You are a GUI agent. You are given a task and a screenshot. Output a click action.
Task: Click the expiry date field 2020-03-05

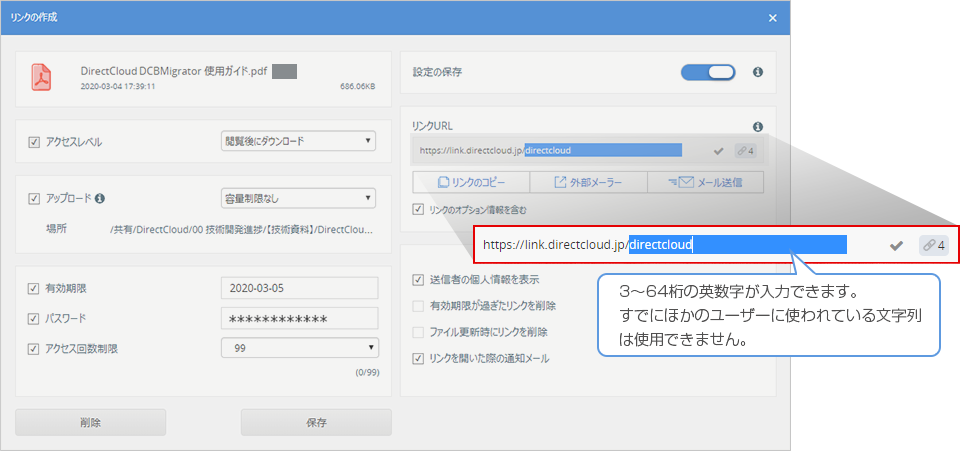pos(299,288)
